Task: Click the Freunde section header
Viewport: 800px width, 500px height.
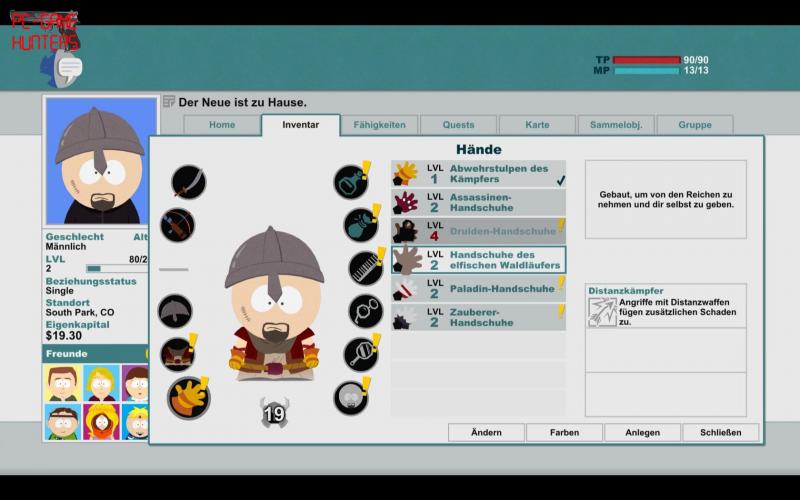Action: click(x=95, y=354)
